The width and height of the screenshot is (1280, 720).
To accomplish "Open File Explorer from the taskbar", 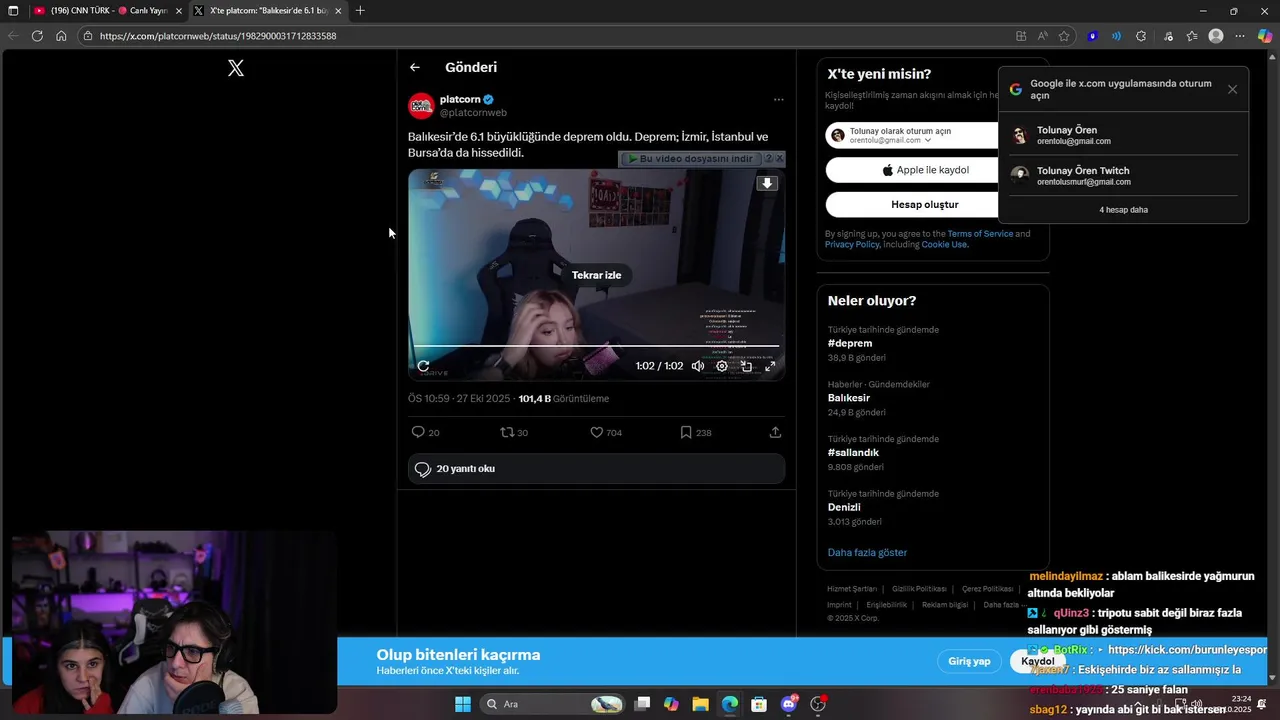I will pos(700,704).
